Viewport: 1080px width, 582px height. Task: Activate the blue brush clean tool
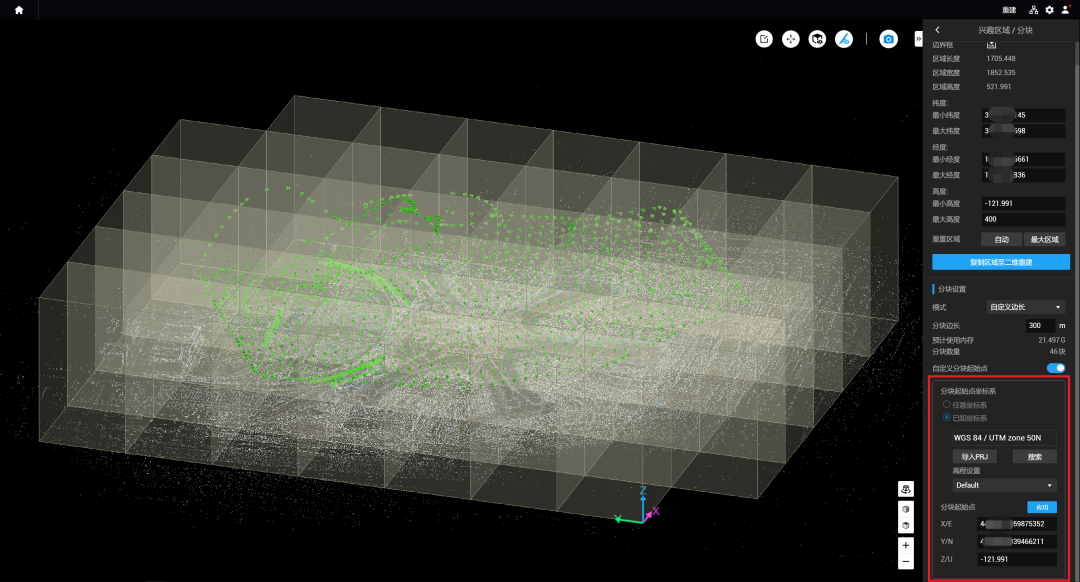coord(845,39)
